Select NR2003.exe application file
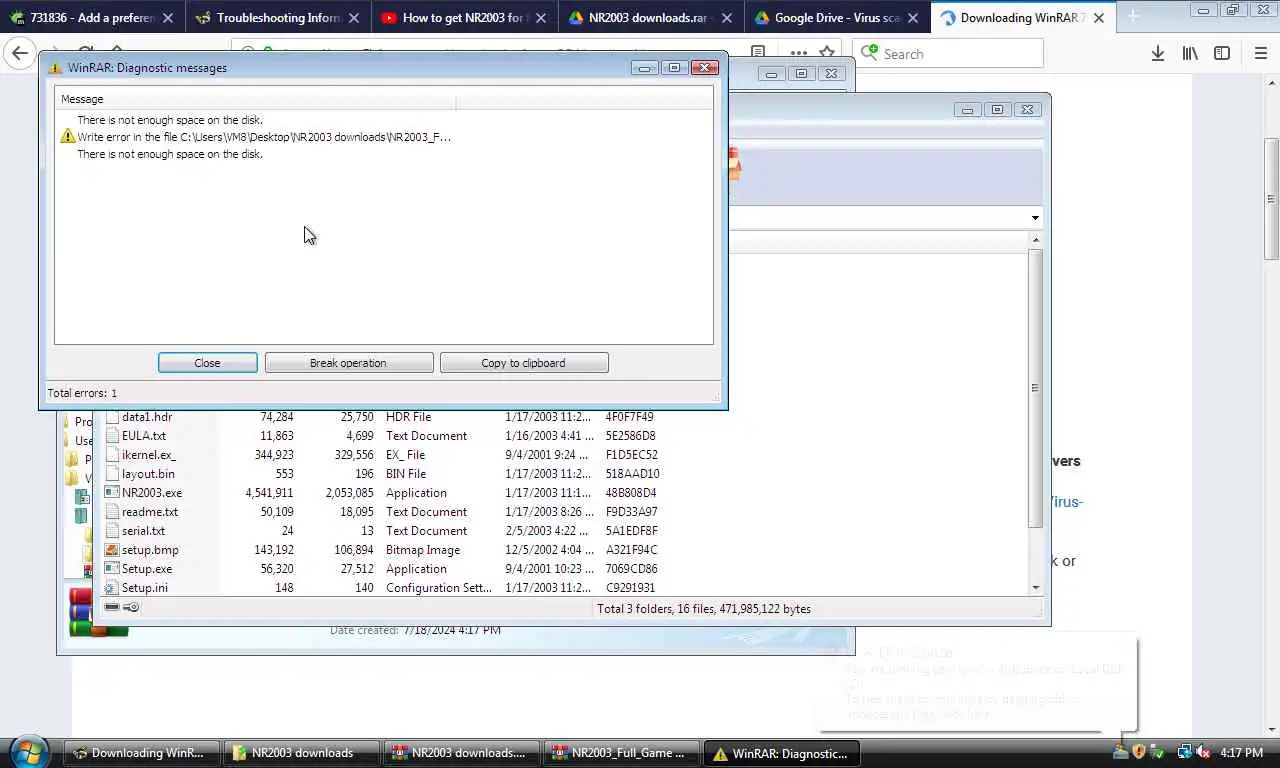Image resolution: width=1280 pixels, height=768 pixels. point(152,493)
